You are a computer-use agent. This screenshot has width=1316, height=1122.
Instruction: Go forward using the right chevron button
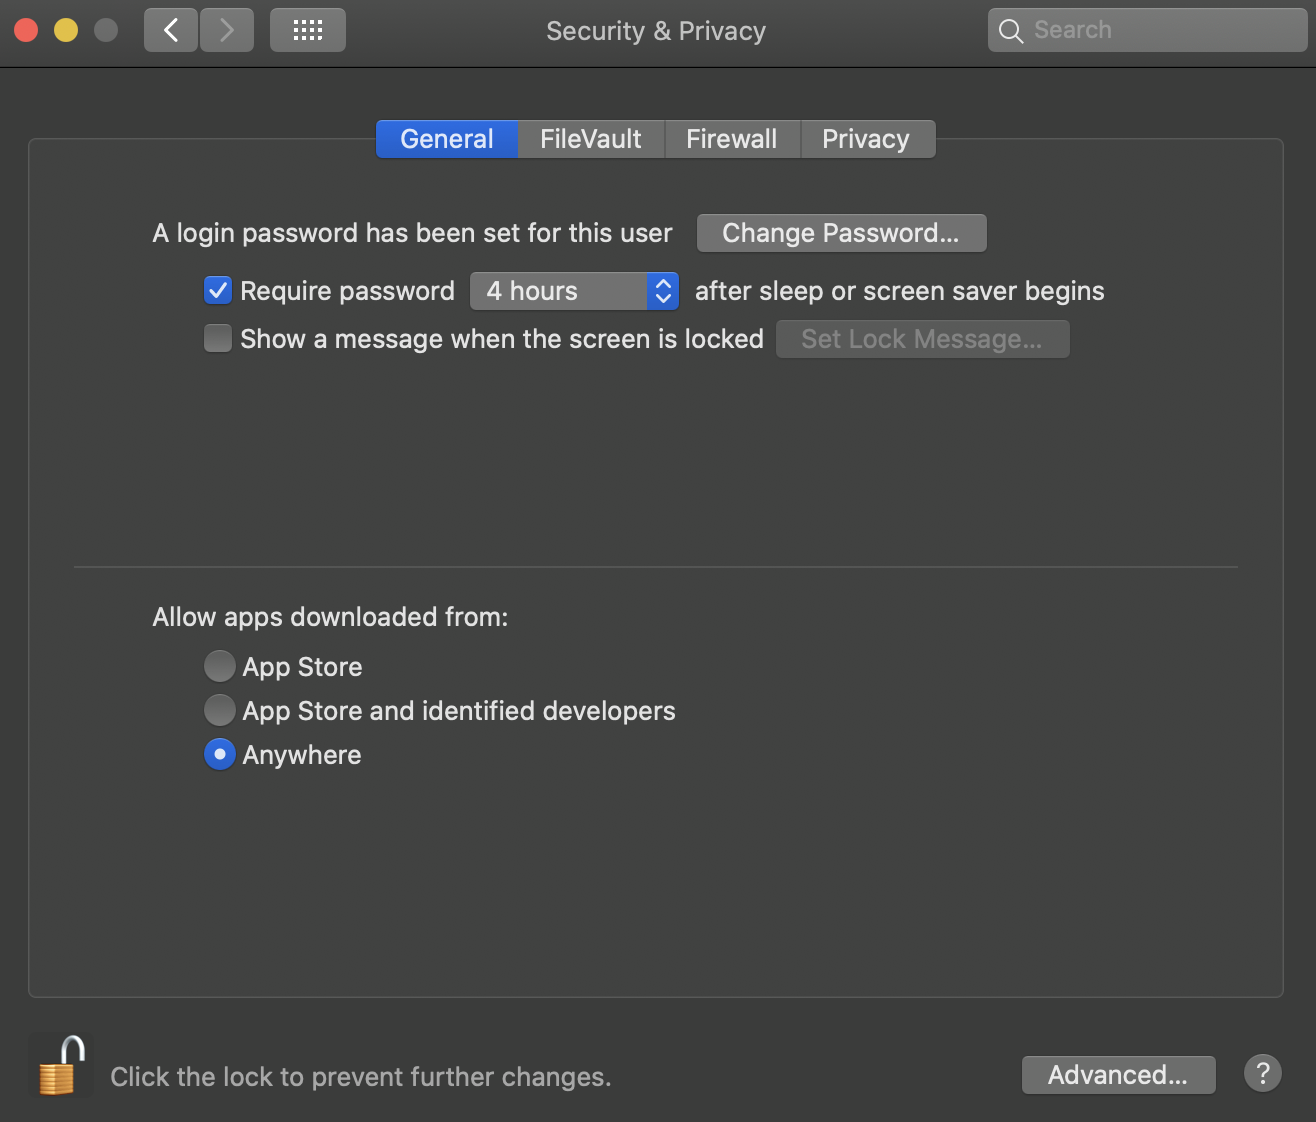coord(227,30)
